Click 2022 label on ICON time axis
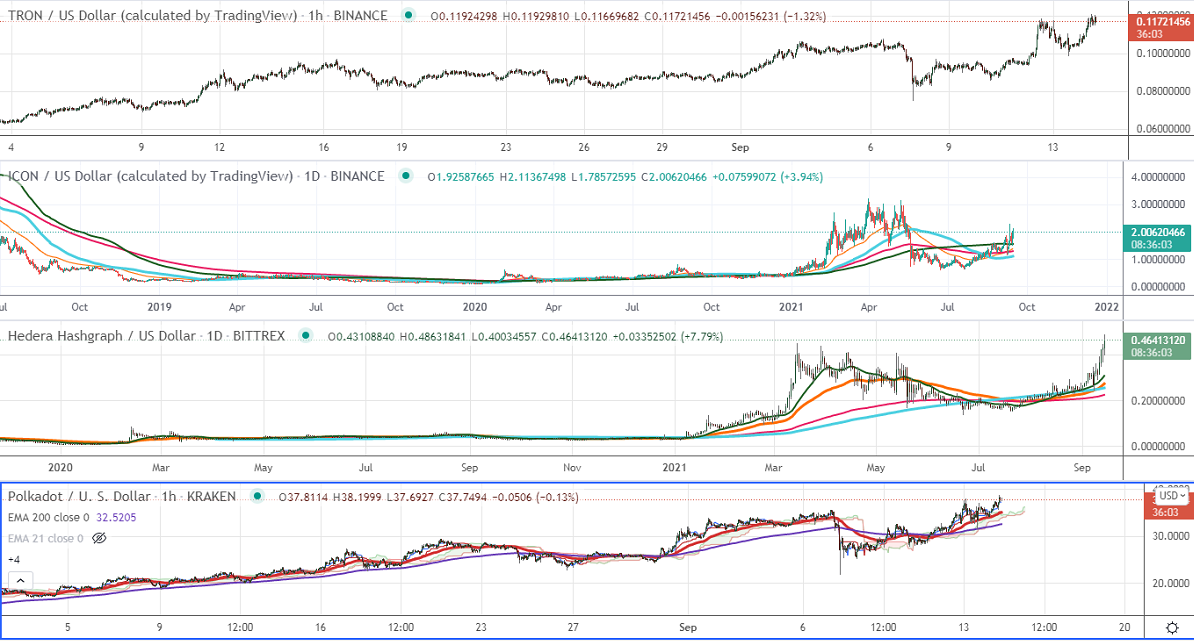Screen dimensions: 1194x644 pos(1106,307)
